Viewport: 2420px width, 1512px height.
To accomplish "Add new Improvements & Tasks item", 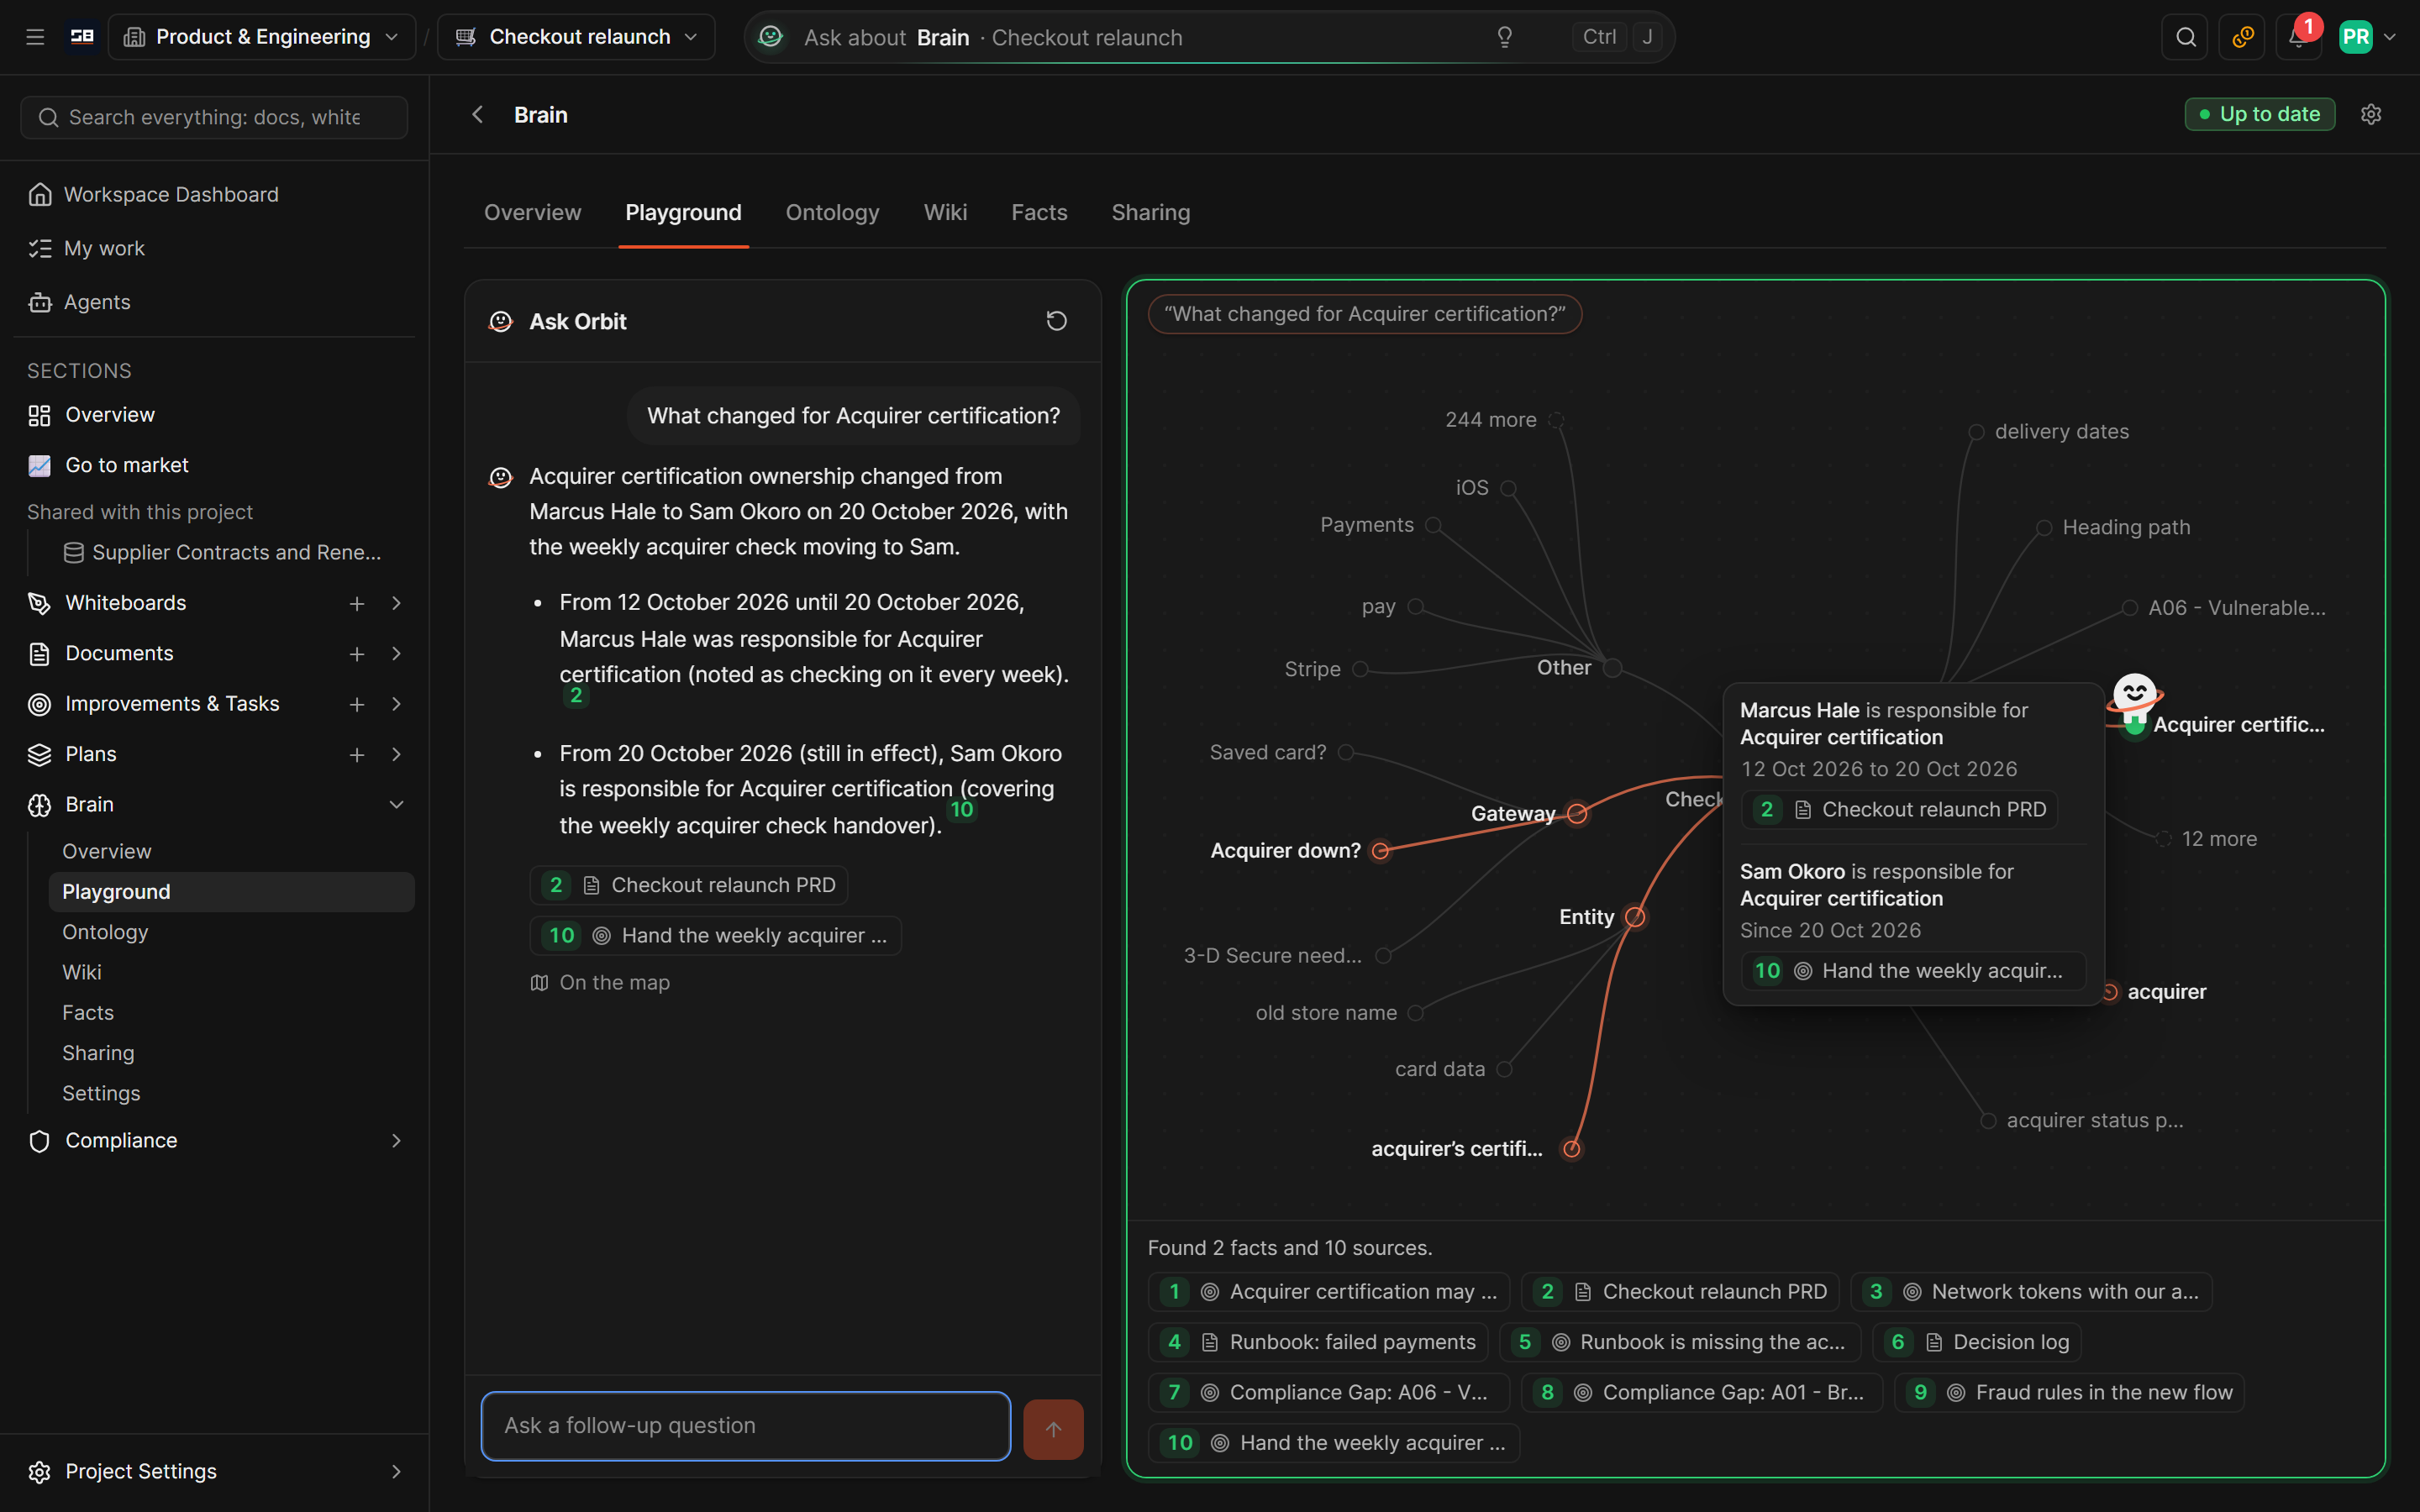I will tap(357, 704).
